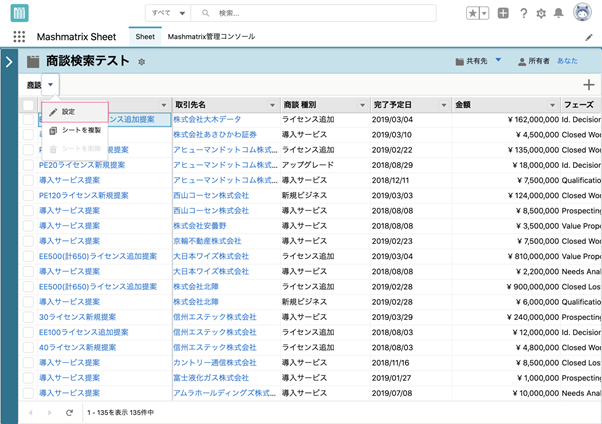602x424 pixels.
Task: Open the favorites list dropdown arrow
Action: tap(484, 13)
